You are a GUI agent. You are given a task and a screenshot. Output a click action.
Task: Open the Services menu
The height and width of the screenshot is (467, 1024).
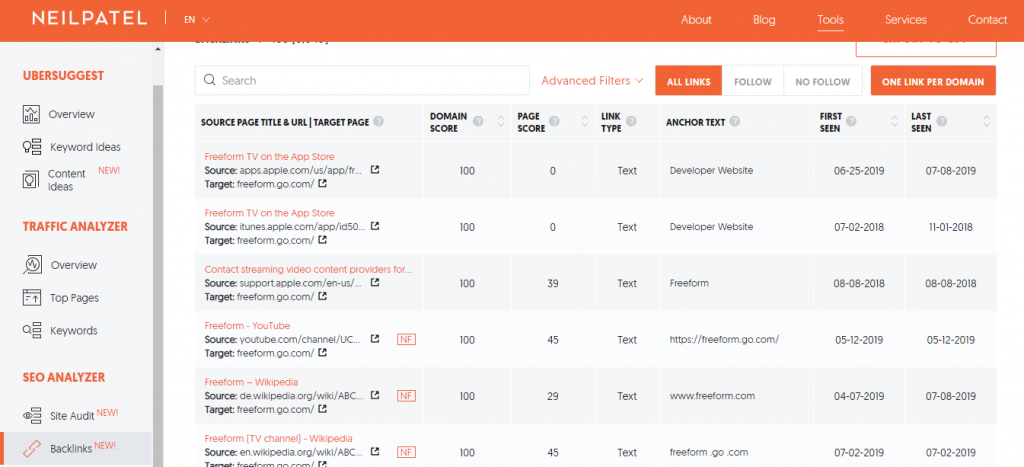tap(905, 20)
